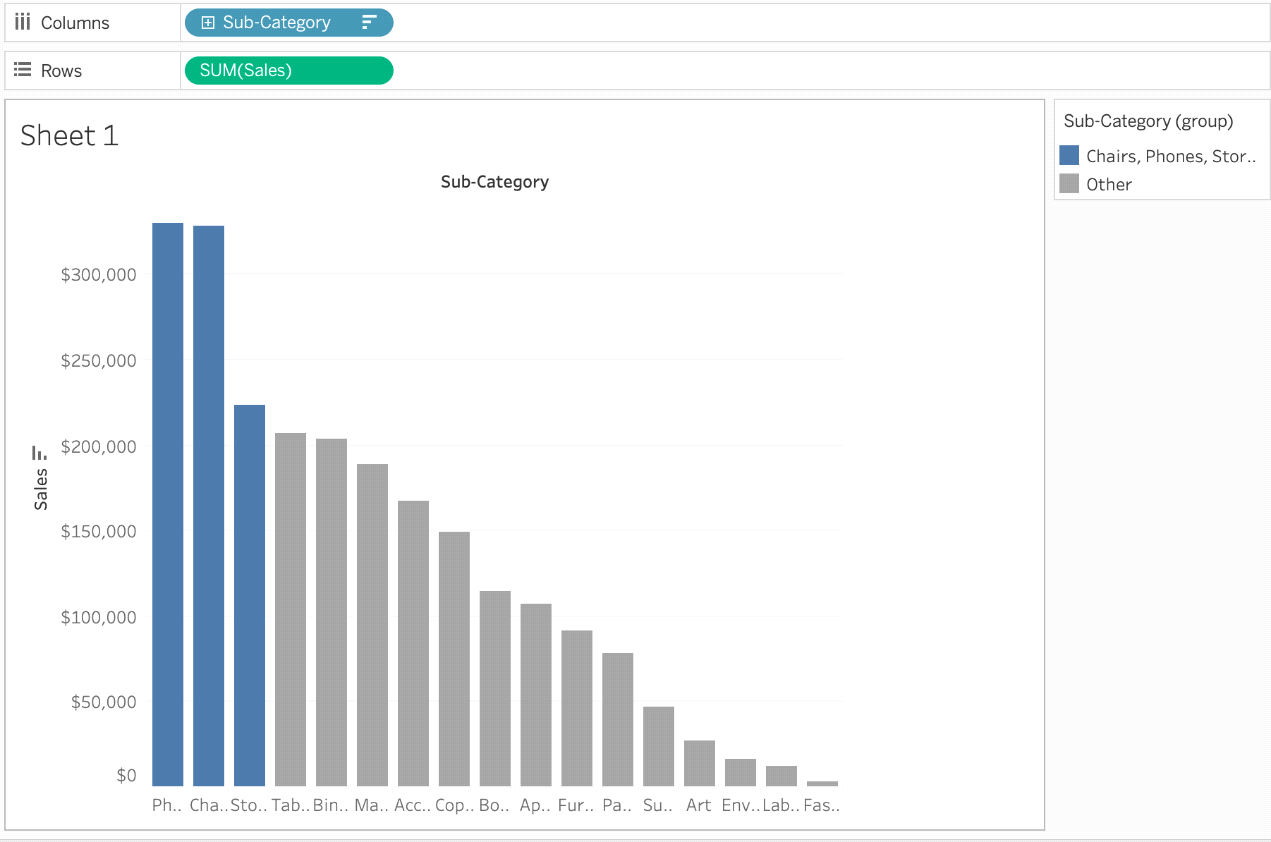This screenshot has height=842, width=1271.
Task: Select the Sub-Category pill in Columns
Action: click(x=289, y=22)
